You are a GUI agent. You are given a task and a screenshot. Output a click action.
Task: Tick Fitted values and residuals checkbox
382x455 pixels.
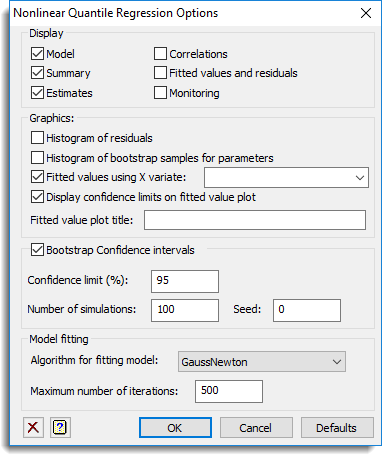click(160, 73)
